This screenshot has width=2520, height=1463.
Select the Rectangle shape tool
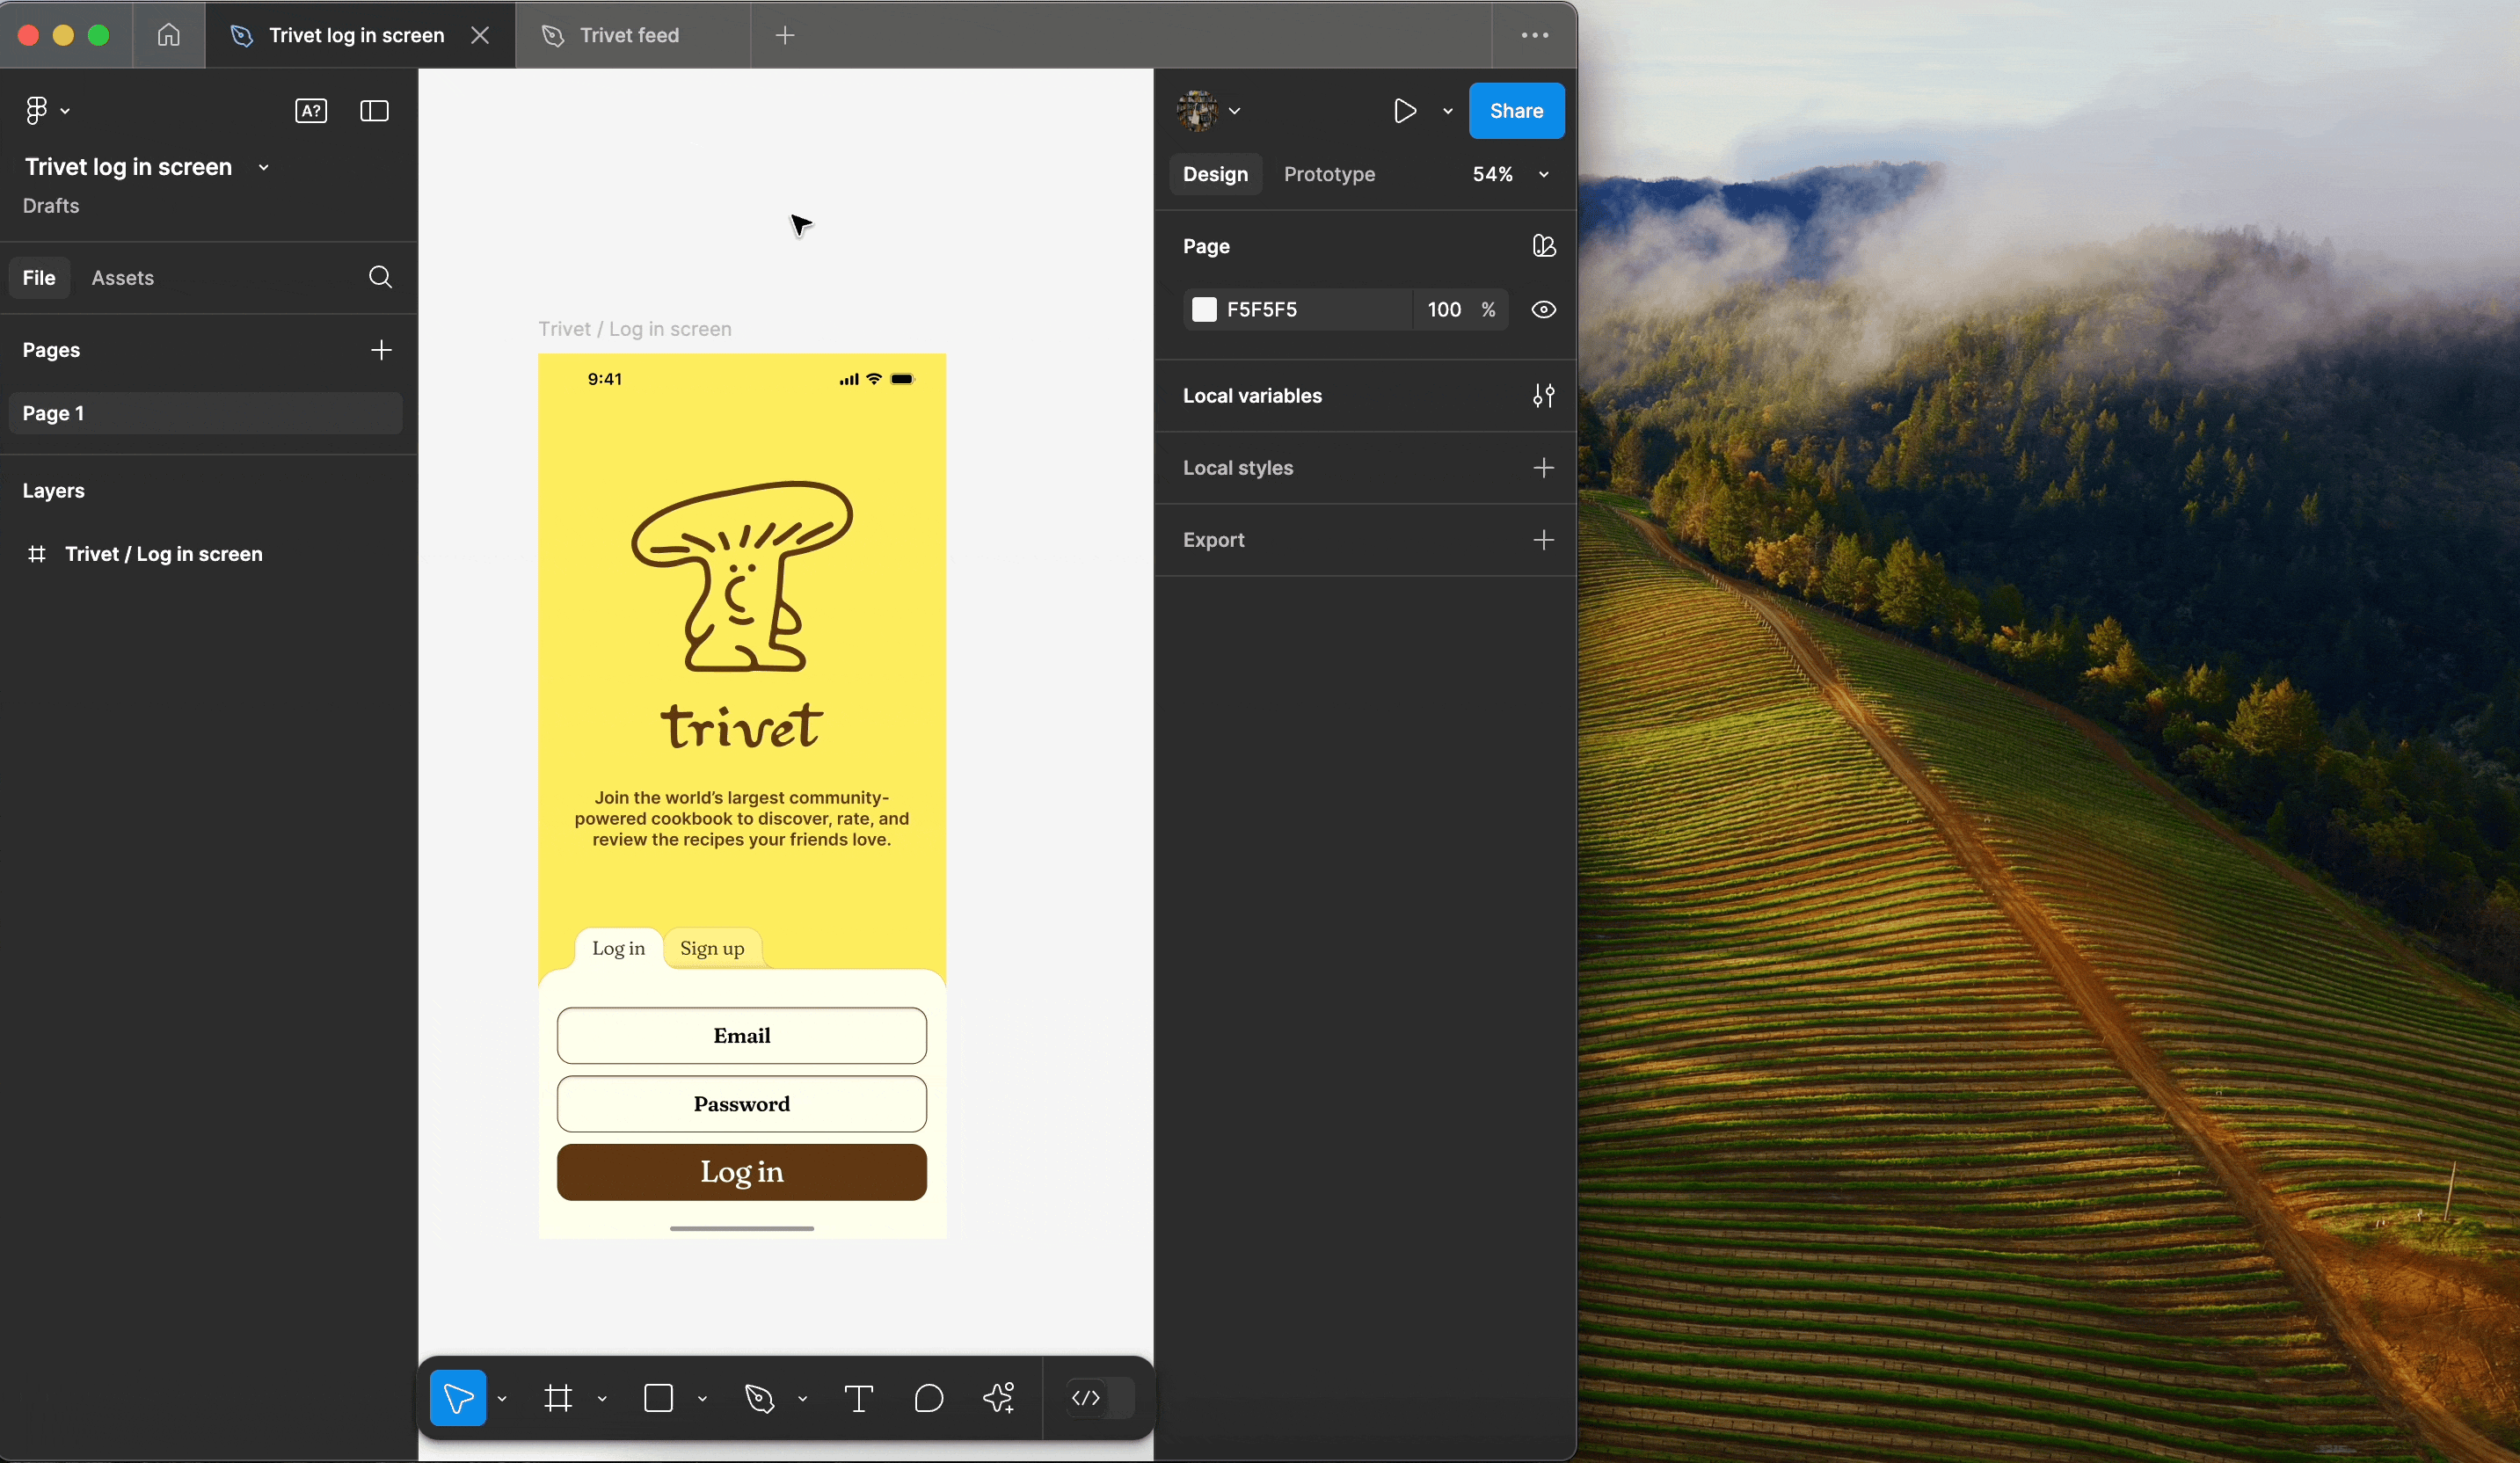coord(658,1398)
